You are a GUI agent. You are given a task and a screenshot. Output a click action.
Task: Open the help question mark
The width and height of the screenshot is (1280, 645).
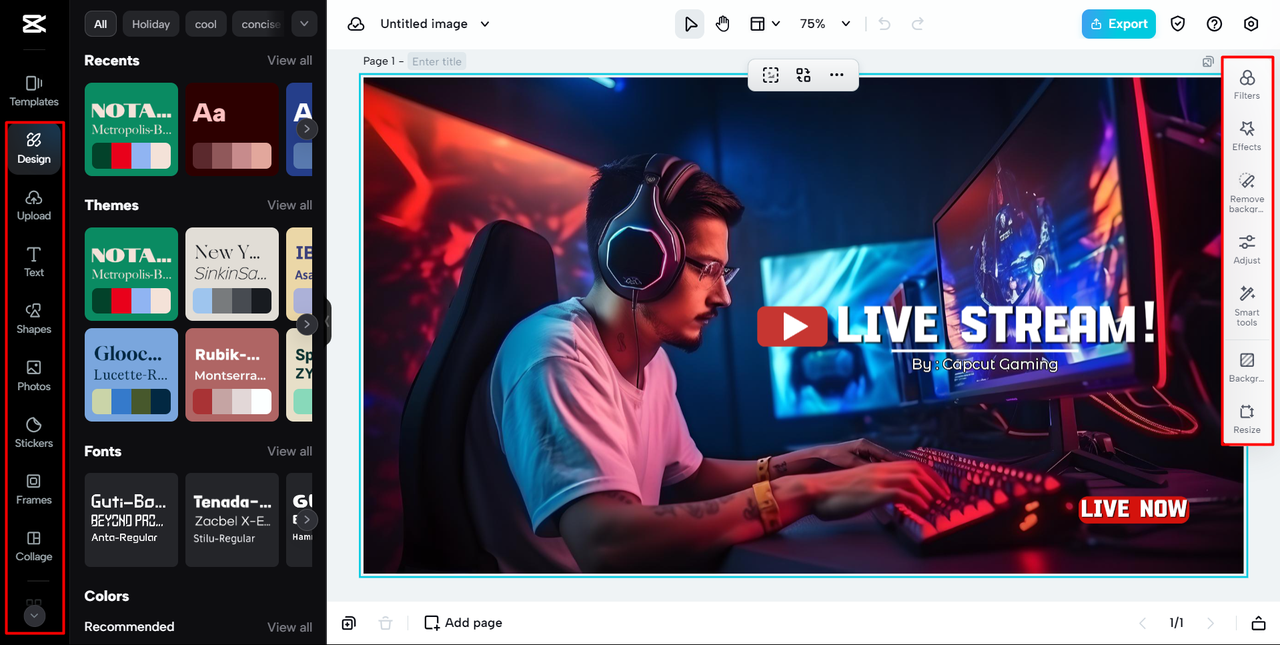pos(1214,24)
